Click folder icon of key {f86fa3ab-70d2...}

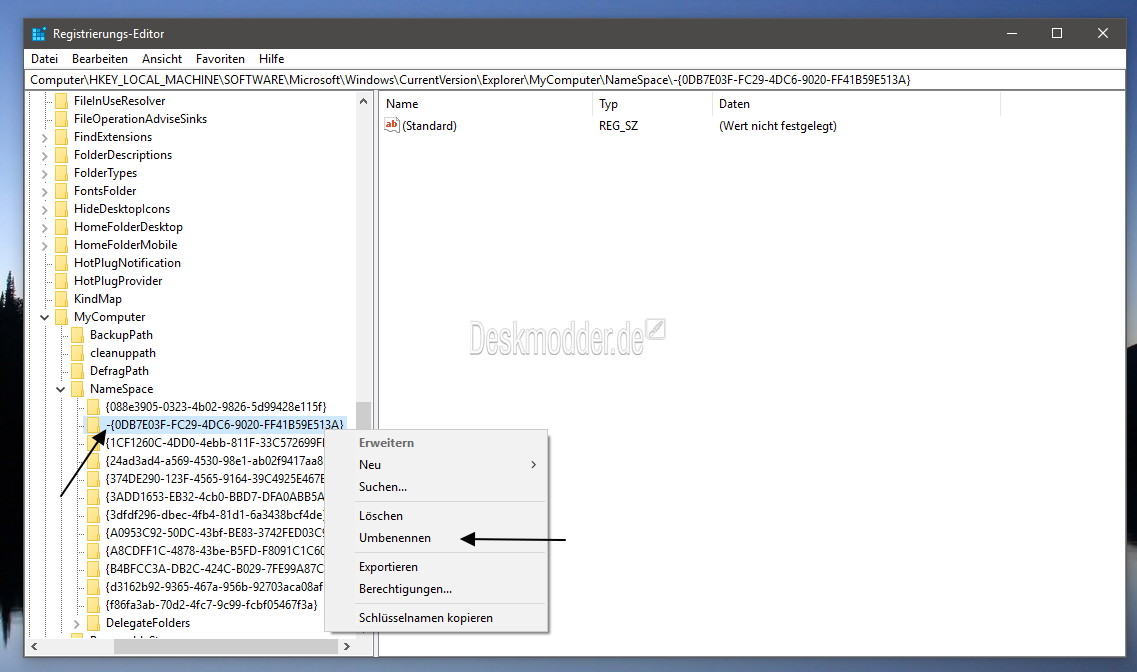click(x=94, y=605)
